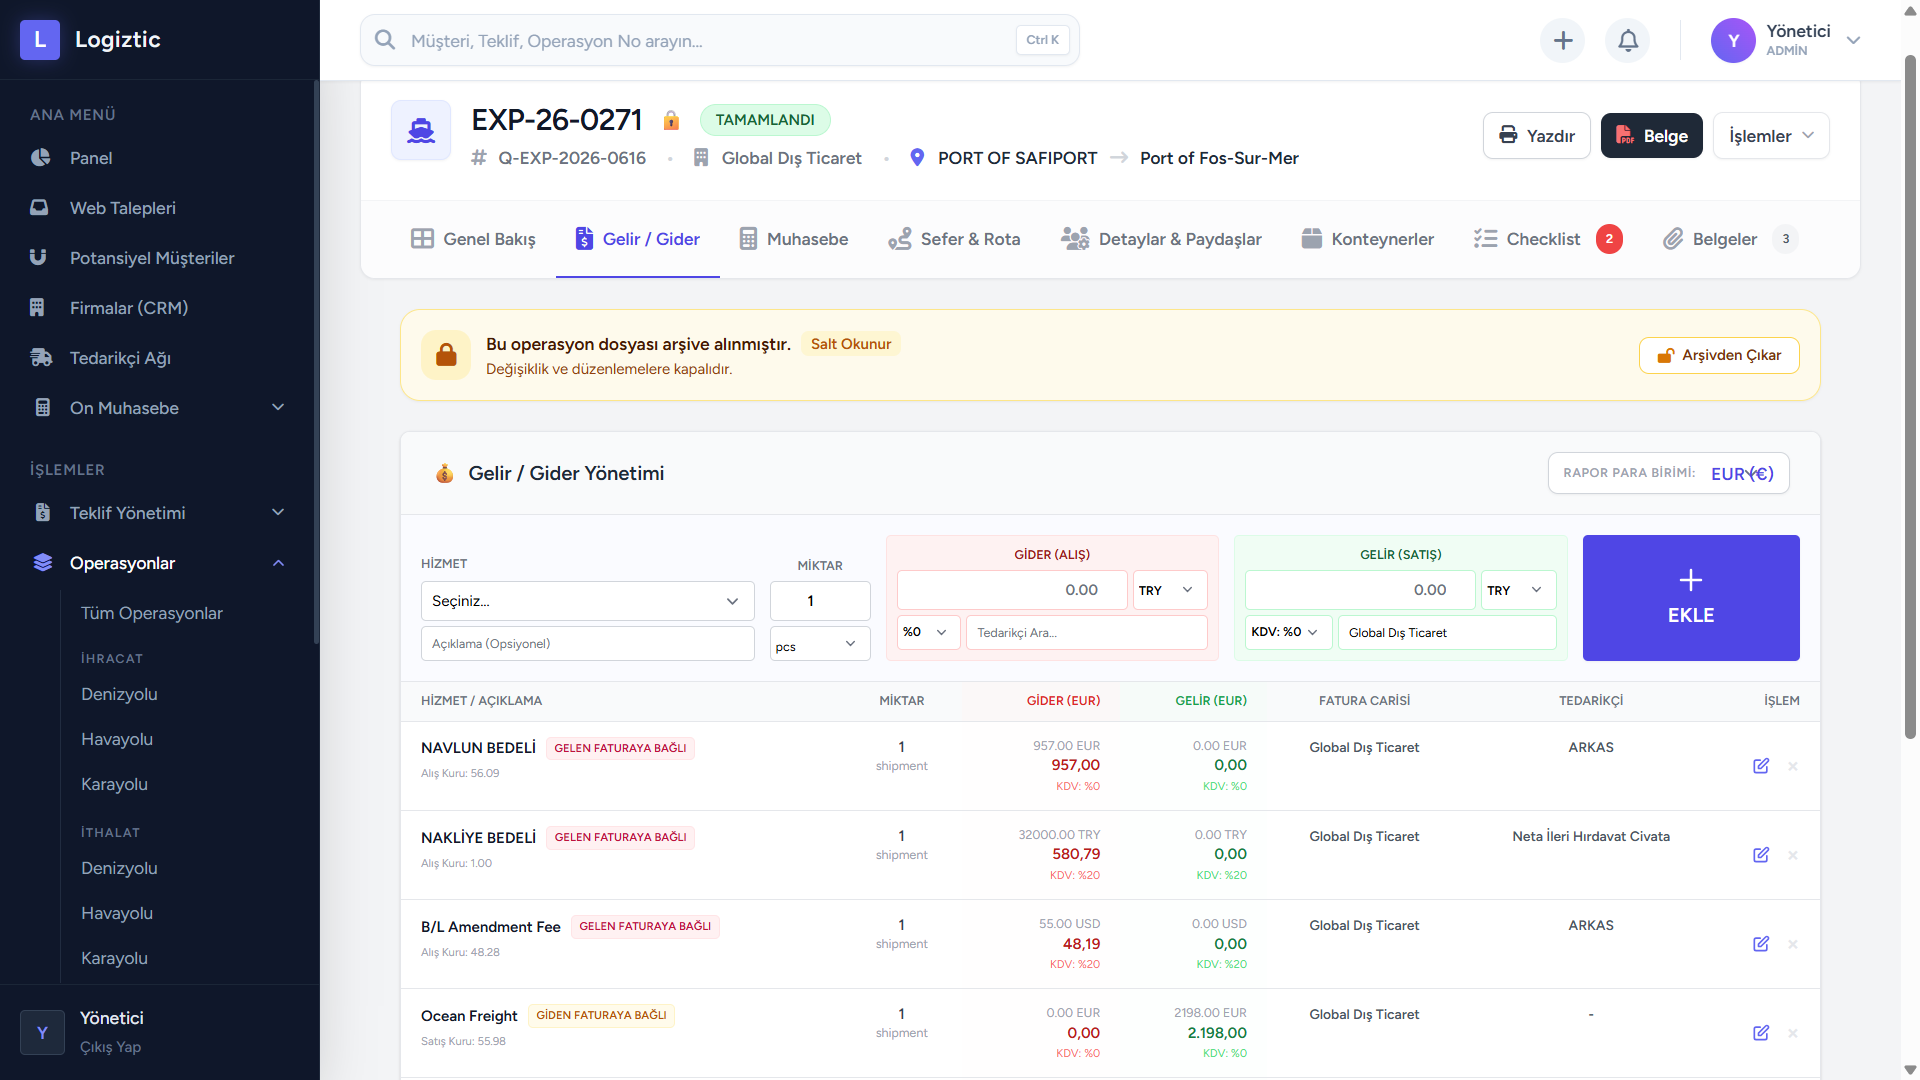1920x1080 pixels.
Task: Open the pcs unit dropdown
Action: tap(820, 644)
